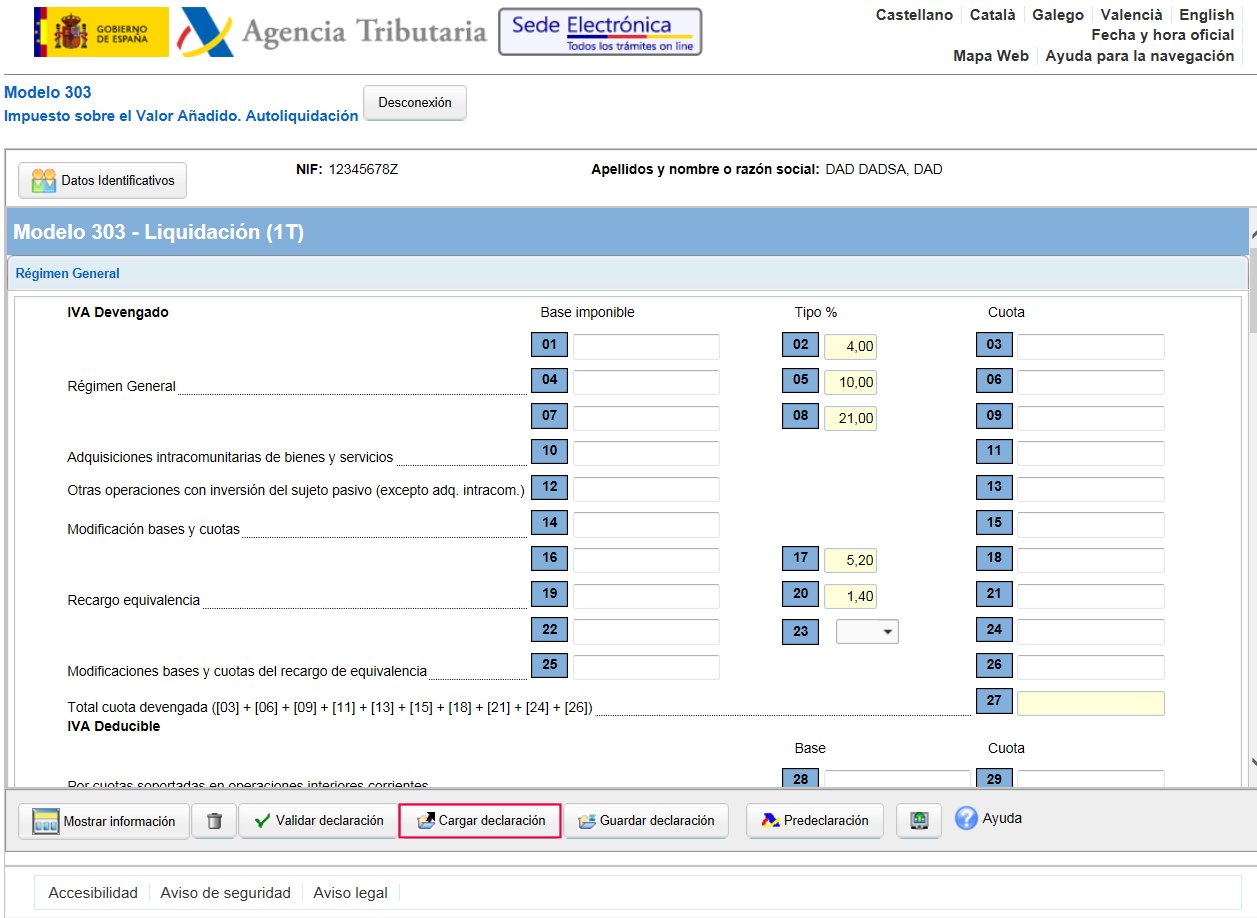Click box 19 recargo base field
Screen dimensions: 1257x918
click(646, 596)
